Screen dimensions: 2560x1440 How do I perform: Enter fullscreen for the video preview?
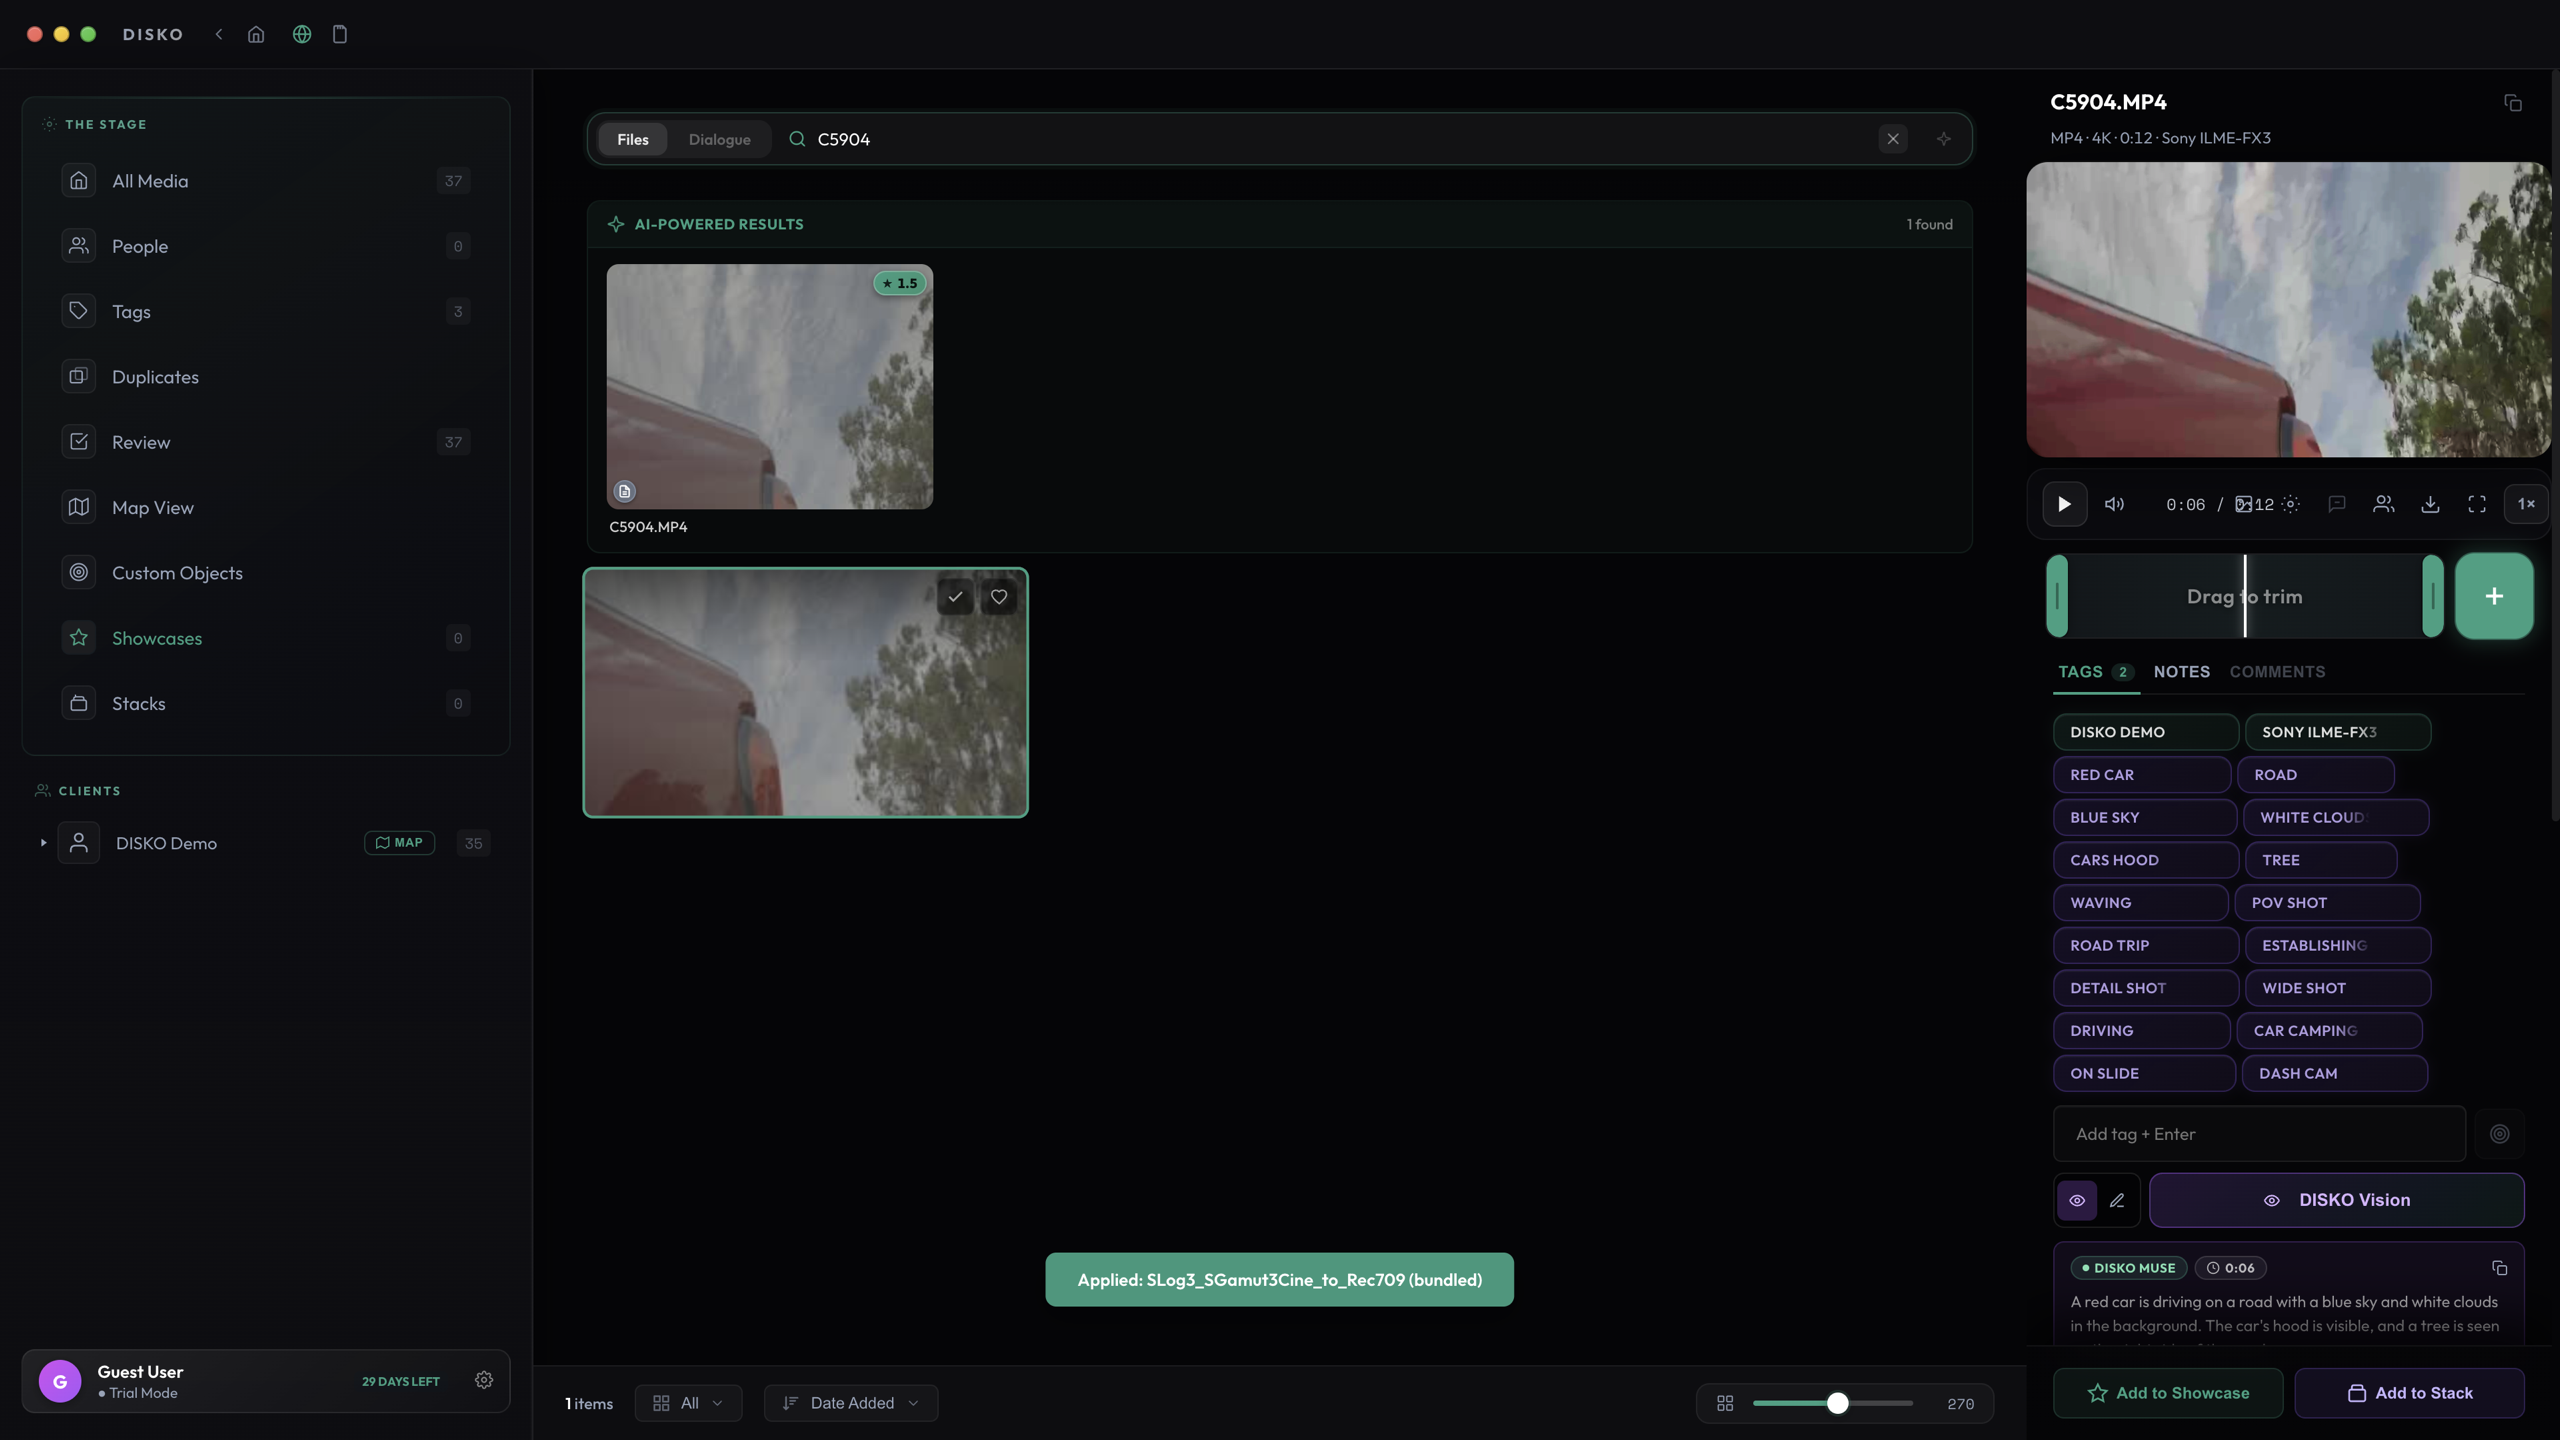[2477, 504]
